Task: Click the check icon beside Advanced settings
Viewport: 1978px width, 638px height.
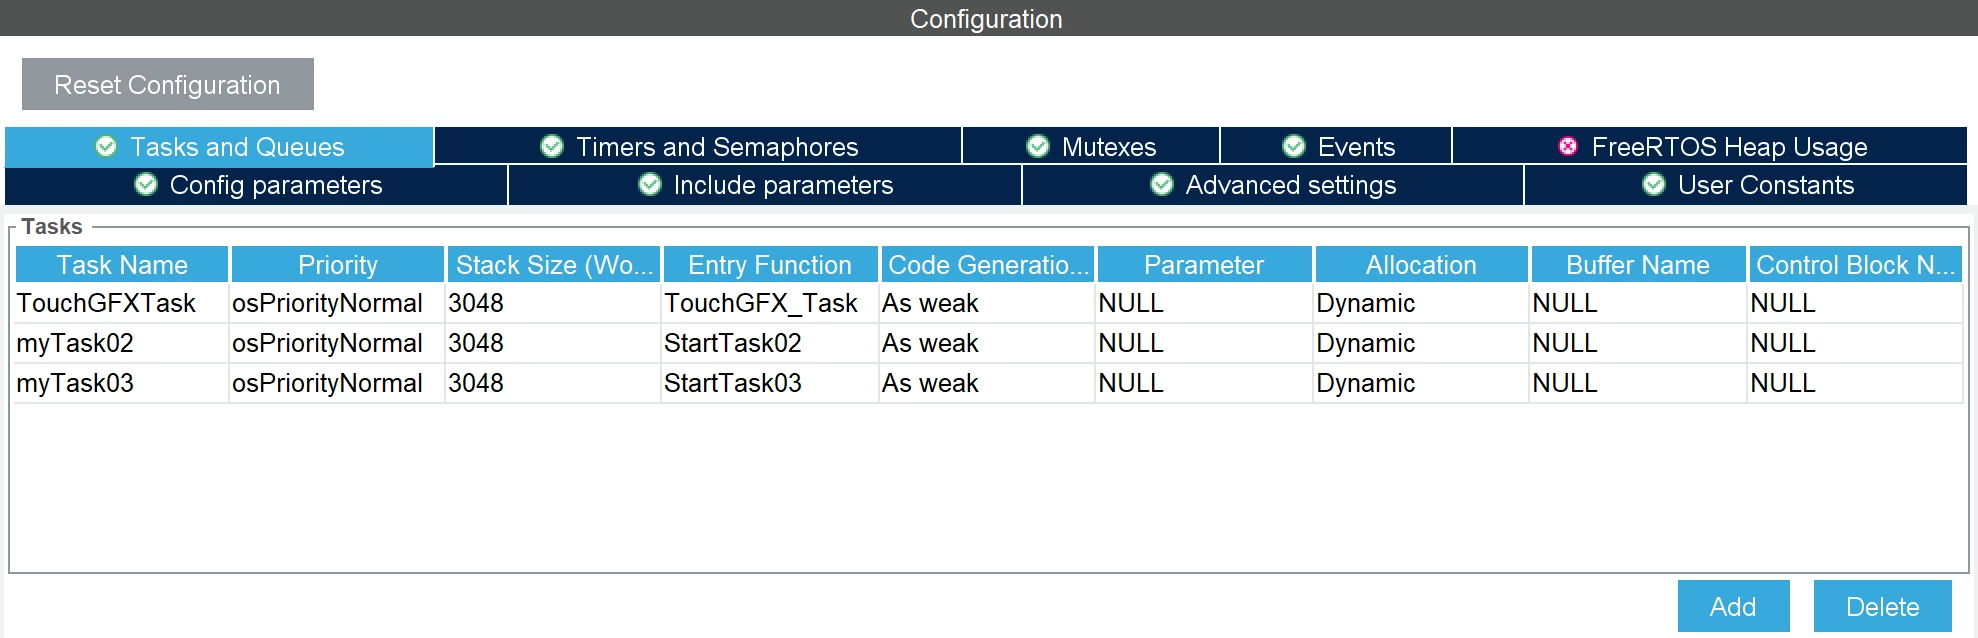Action: [x=1162, y=184]
